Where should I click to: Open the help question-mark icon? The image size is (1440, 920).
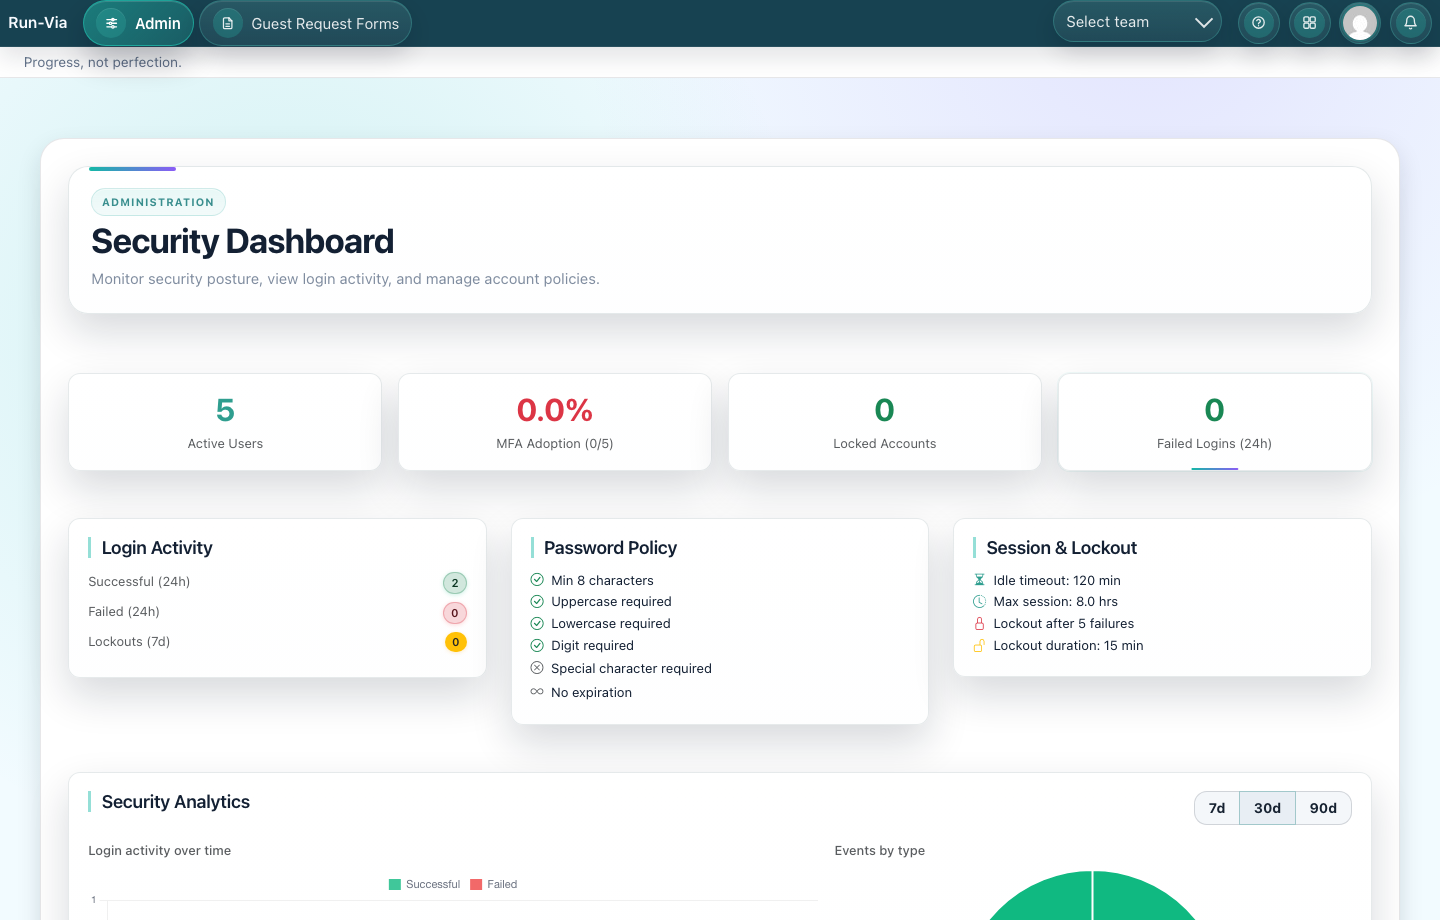(x=1259, y=23)
